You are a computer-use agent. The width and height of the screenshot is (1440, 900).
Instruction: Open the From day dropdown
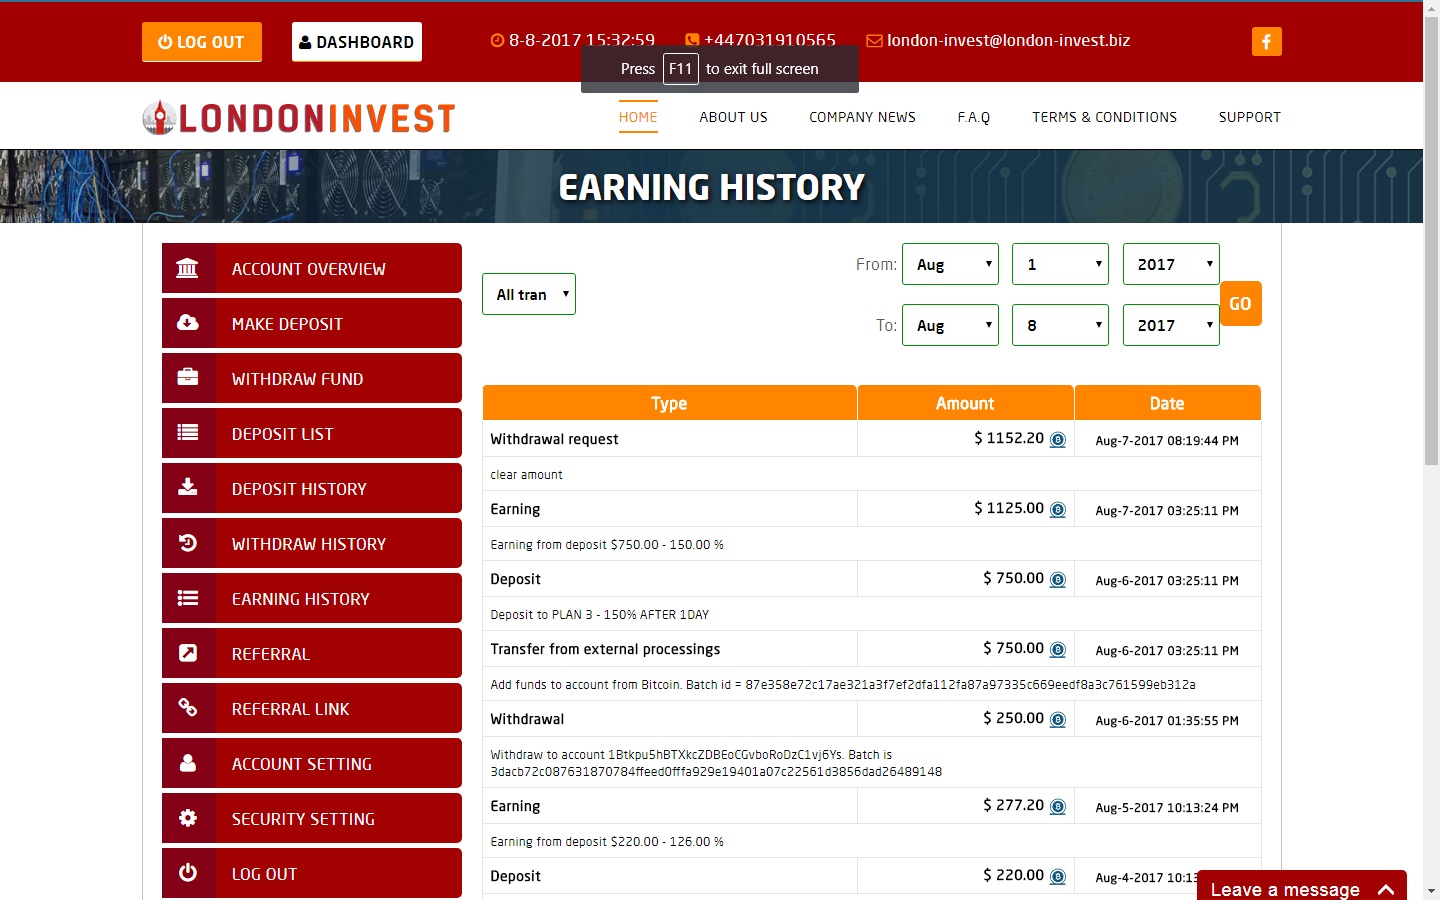click(x=1060, y=264)
